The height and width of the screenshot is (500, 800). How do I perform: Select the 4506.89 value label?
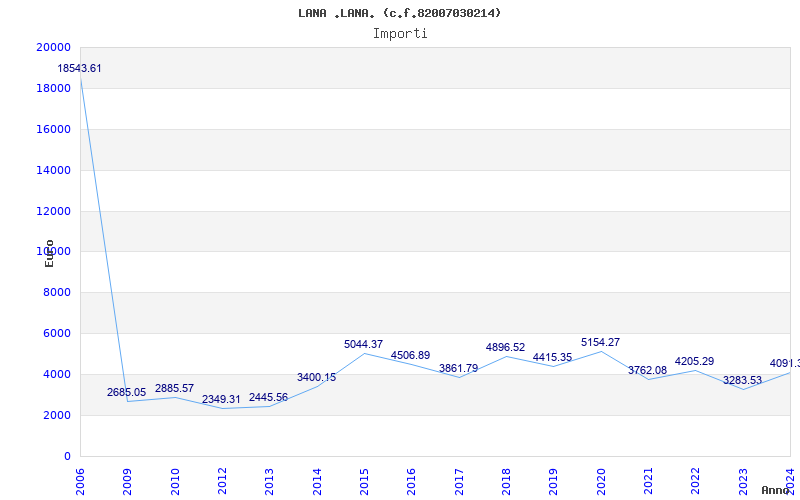tap(410, 355)
